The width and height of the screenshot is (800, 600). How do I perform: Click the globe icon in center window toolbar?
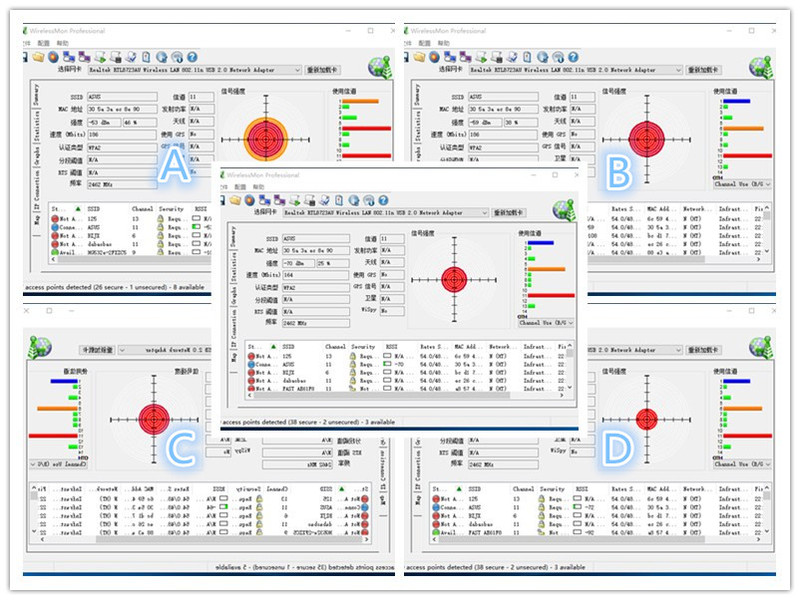(354, 201)
